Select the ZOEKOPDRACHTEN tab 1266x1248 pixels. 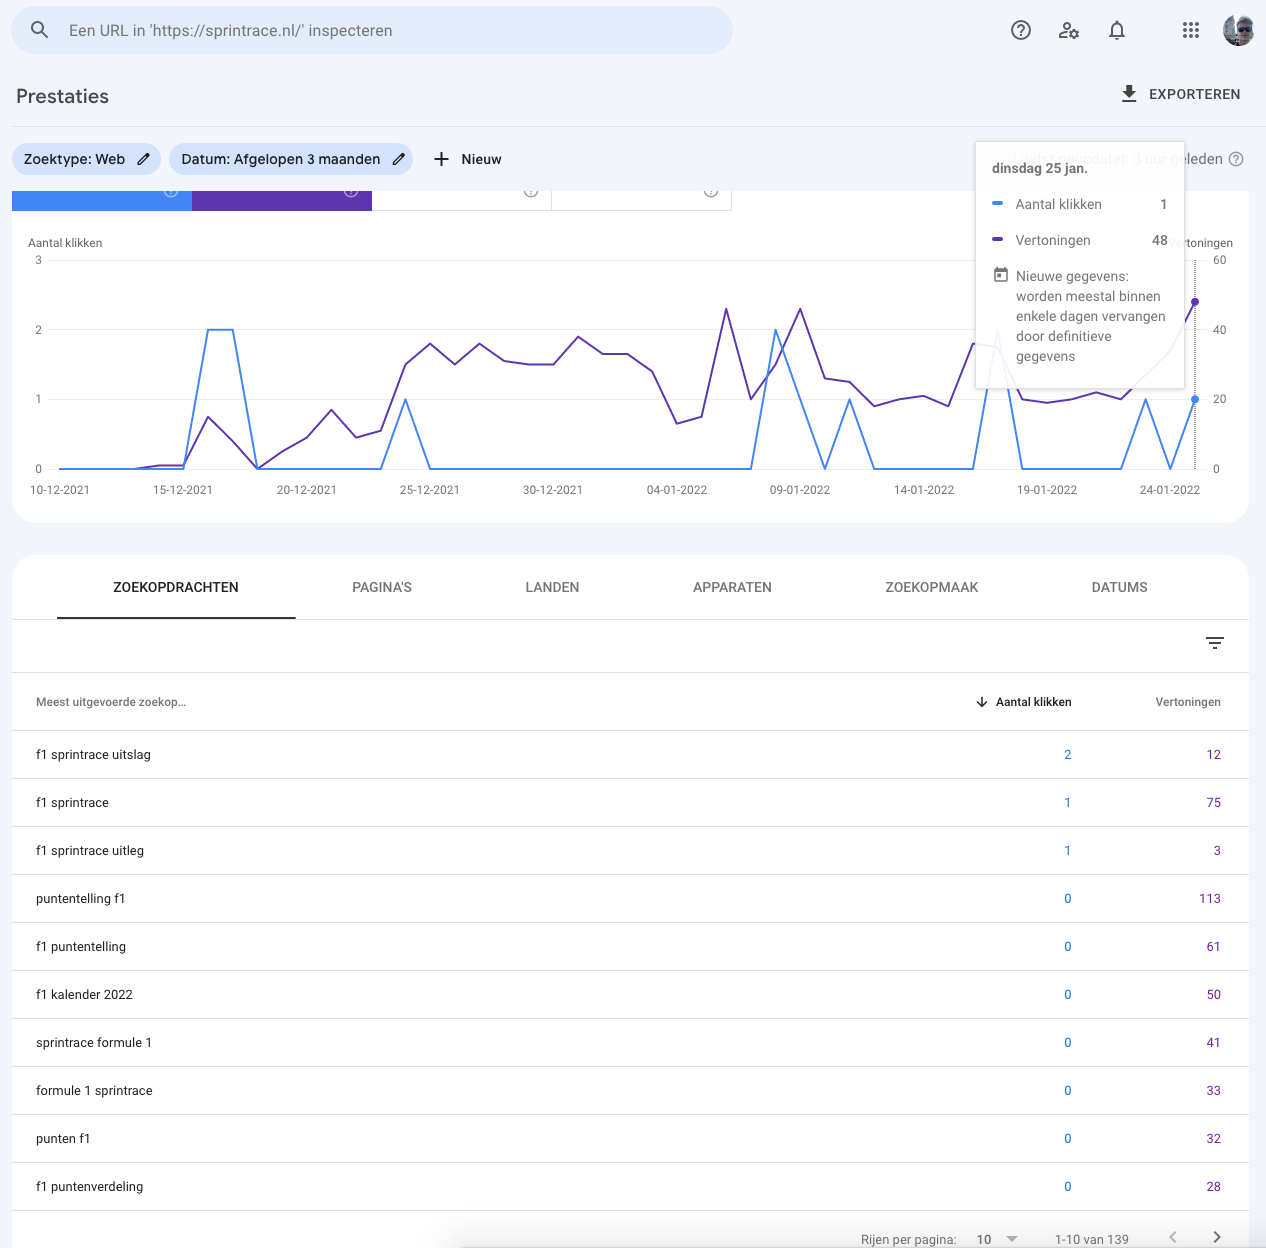pyautogui.click(x=176, y=587)
